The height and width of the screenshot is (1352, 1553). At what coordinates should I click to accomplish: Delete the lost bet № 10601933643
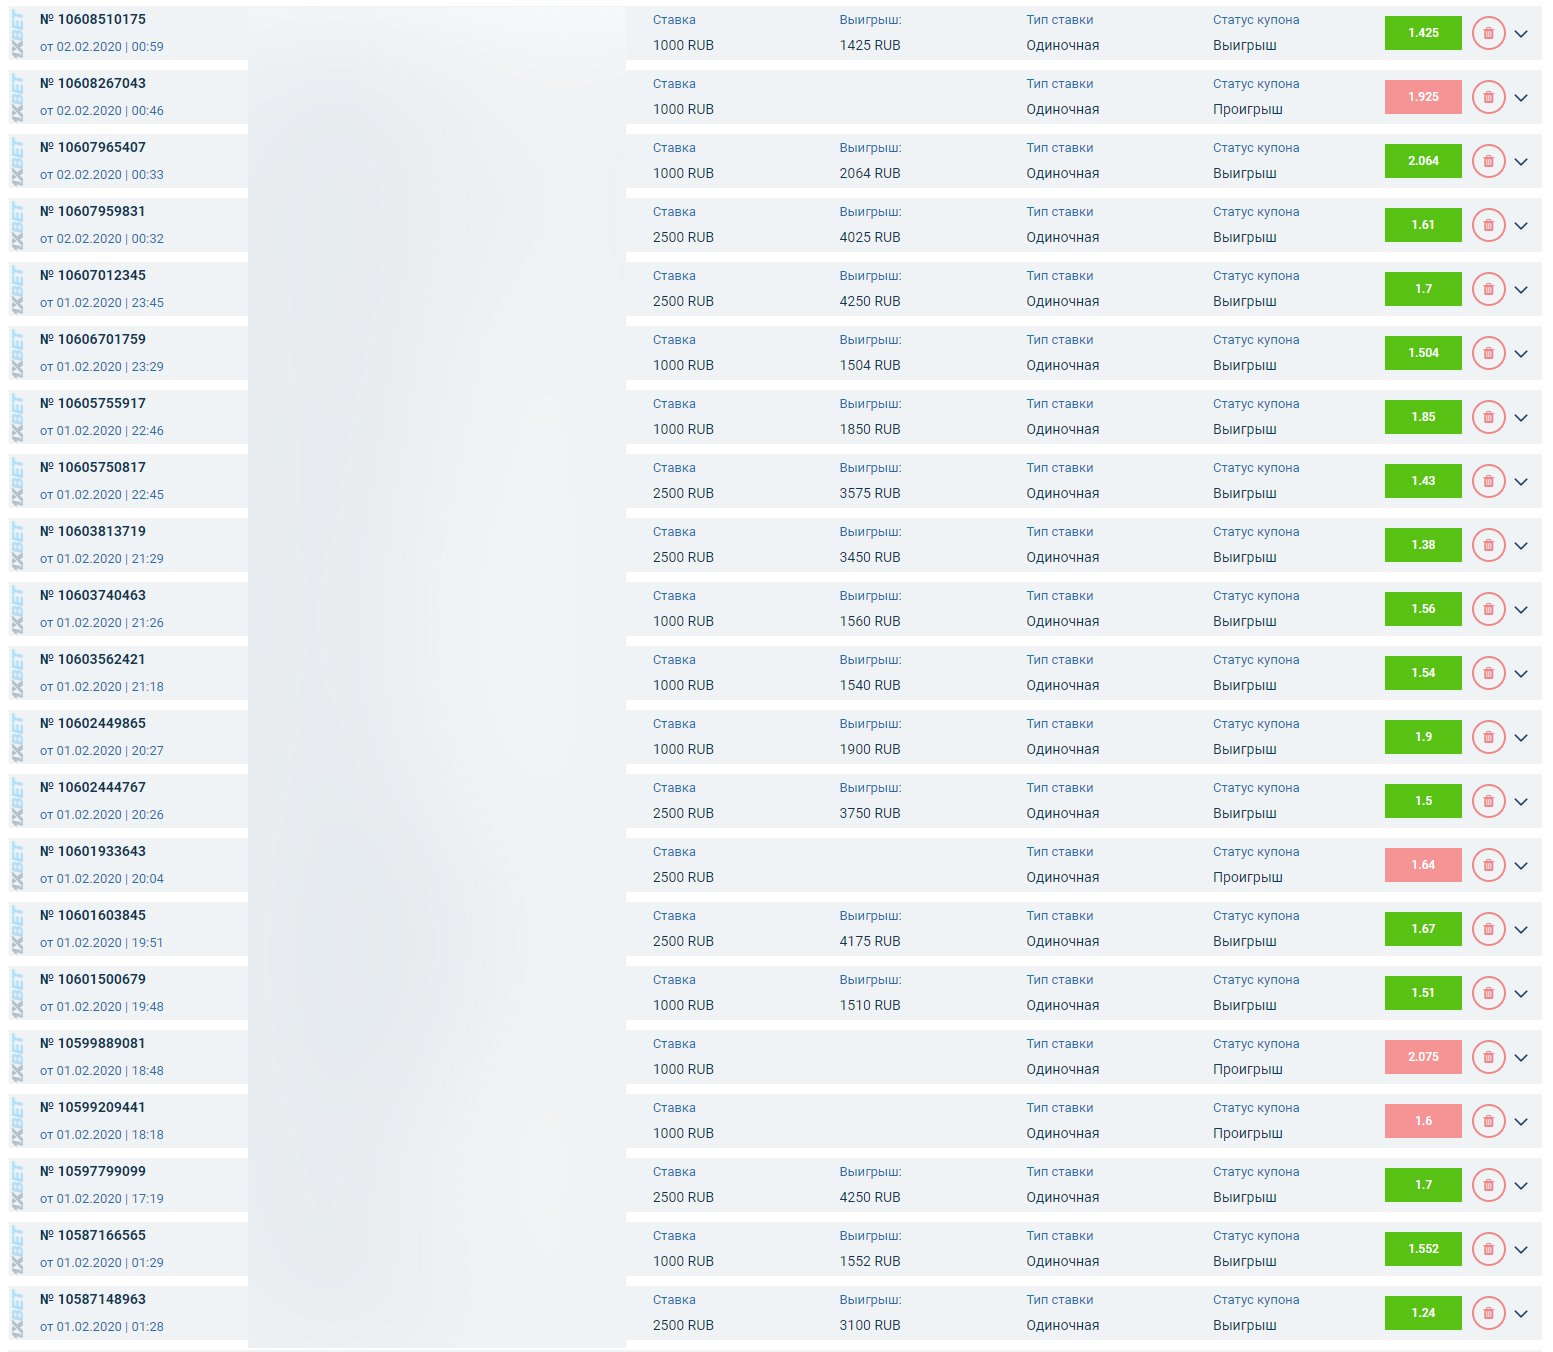(1488, 865)
